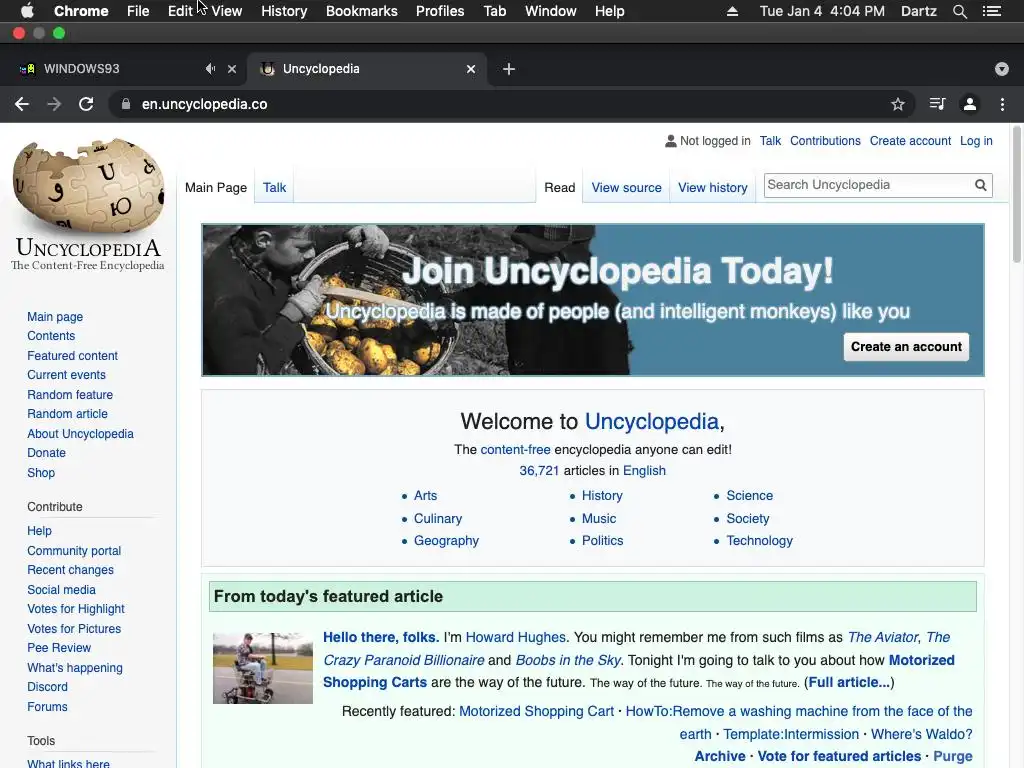Click the Create an account button
This screenshot has width=1024, height=768.
click(906, 347)
